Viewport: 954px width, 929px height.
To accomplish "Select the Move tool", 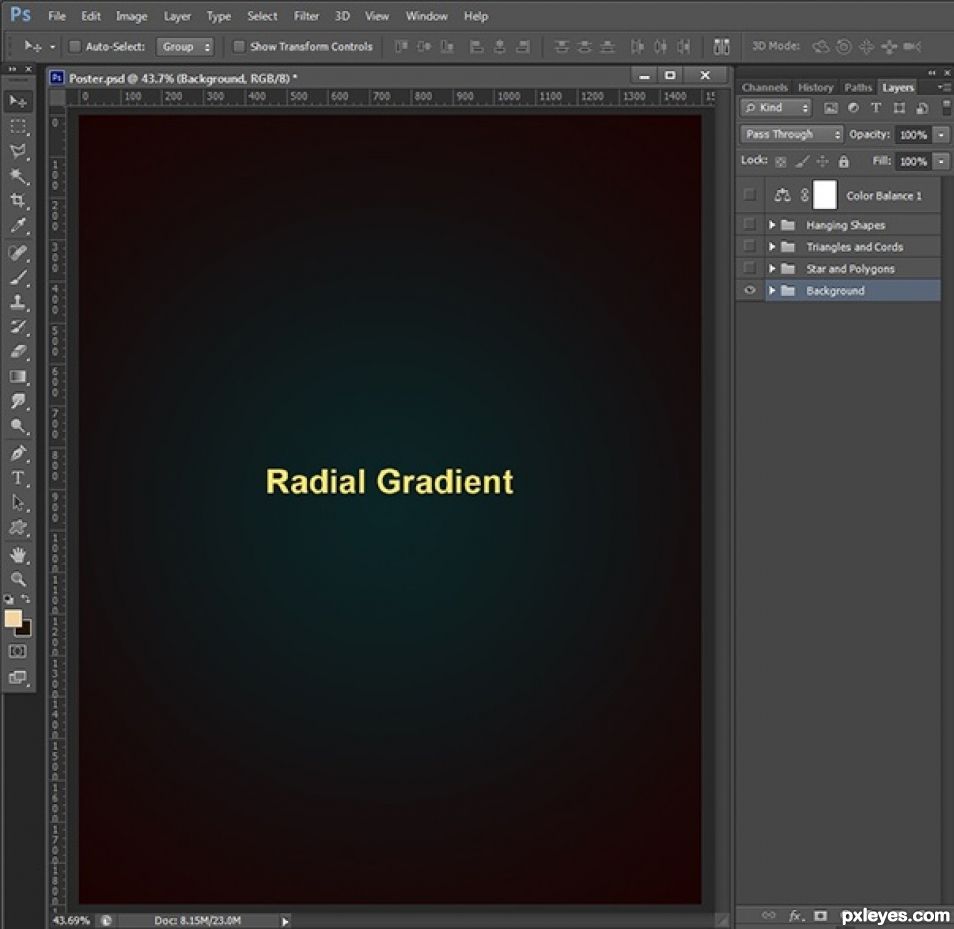I will click(x=18, y=101).
